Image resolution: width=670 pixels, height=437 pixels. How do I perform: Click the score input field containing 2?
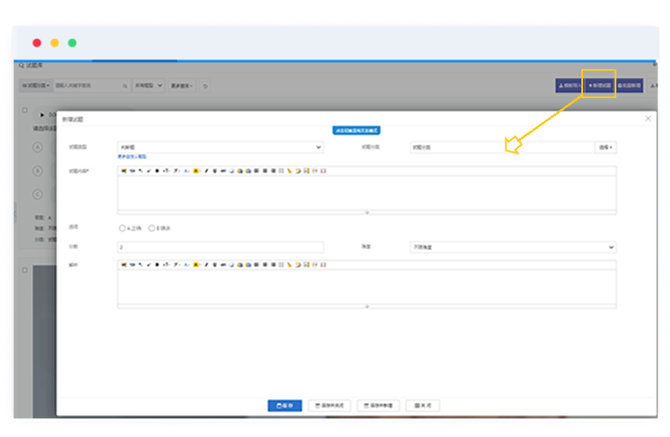(220, 247)
